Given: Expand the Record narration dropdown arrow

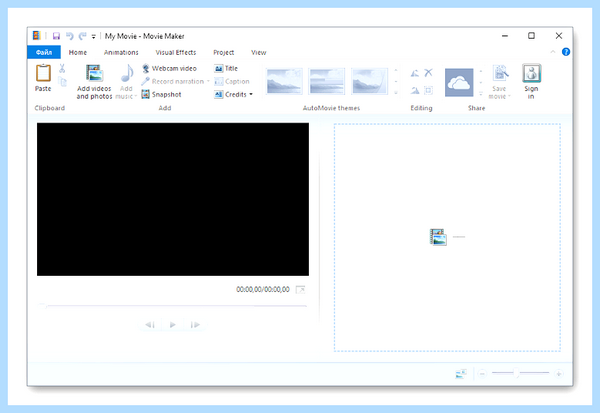Looking at the screenshot, I should click(x=208, y=82).
